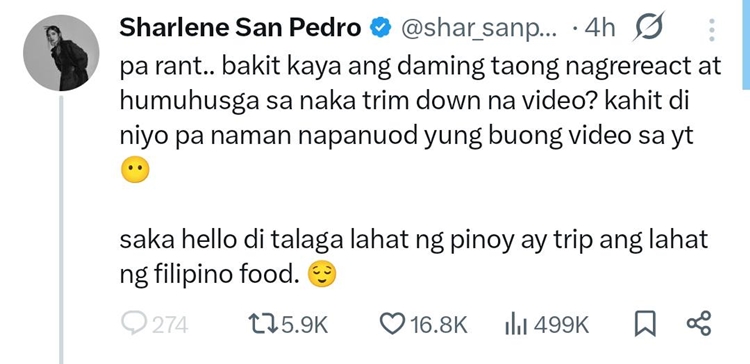Toggle bookmark on this tweet
Screen dimensions: 750x364
[644, 325]
